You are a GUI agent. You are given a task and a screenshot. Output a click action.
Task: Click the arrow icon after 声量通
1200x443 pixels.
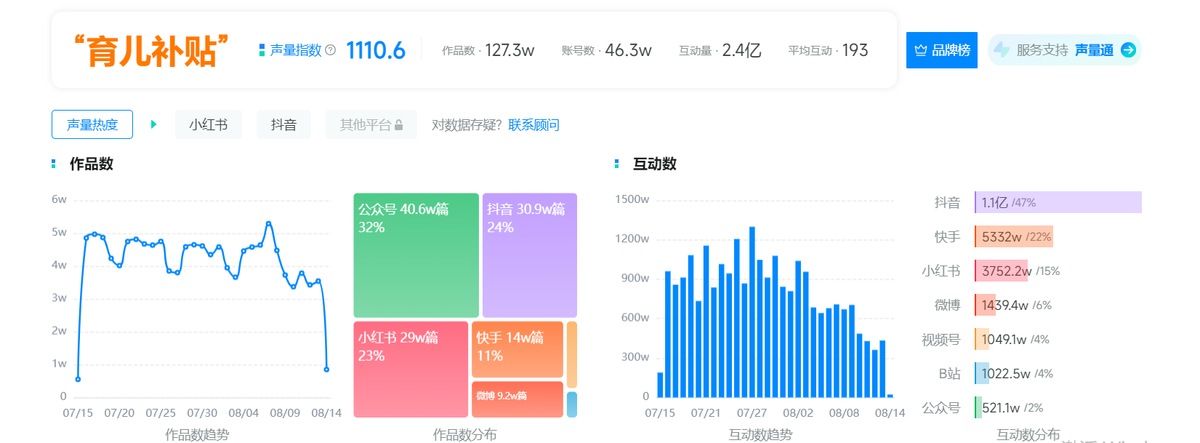[x=1128, y=50]
